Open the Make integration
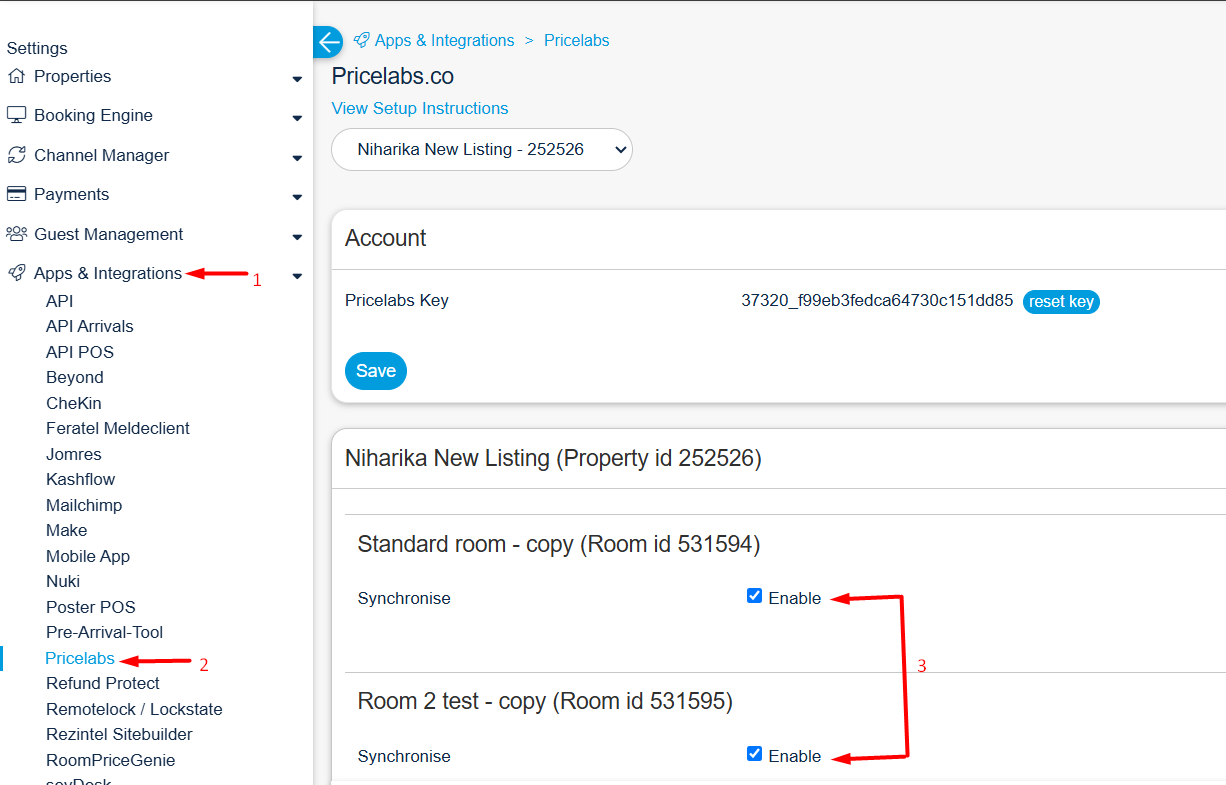Image resolution: width=1226 pixels, height=785 pixels. 66,530
